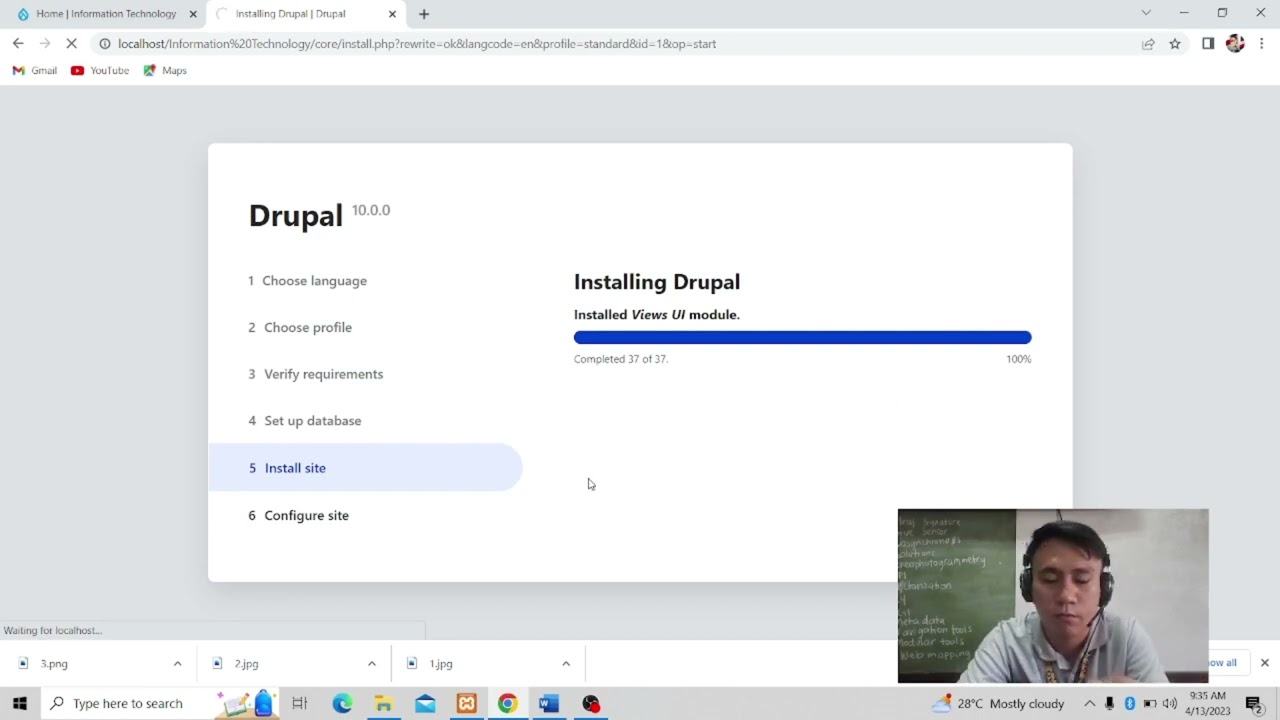This screenshot has height=720, width=1280.
Task: Open Mail app from taskbar
Action: pyautogui.click(x=425, y=704)
